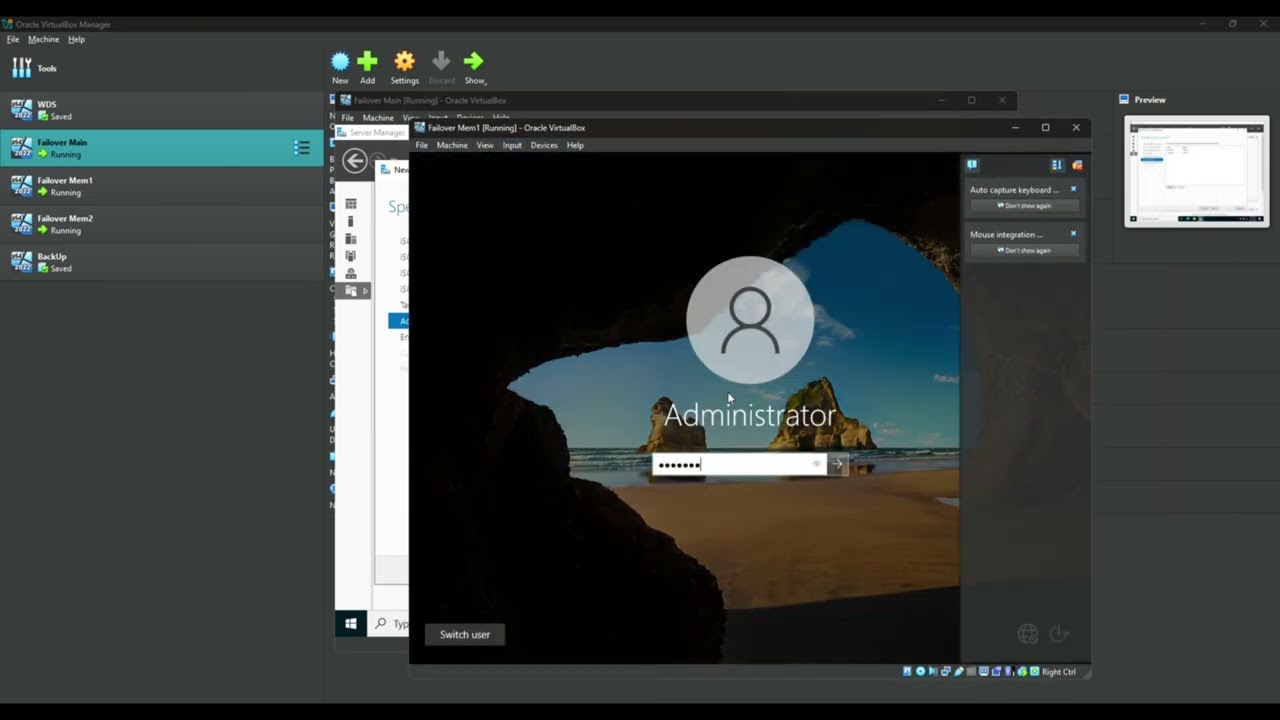Open Machine menu in Failover Mem1 window
This screenshot has width=1280, height=720.
pyautogui.click(x=452, y=145)
